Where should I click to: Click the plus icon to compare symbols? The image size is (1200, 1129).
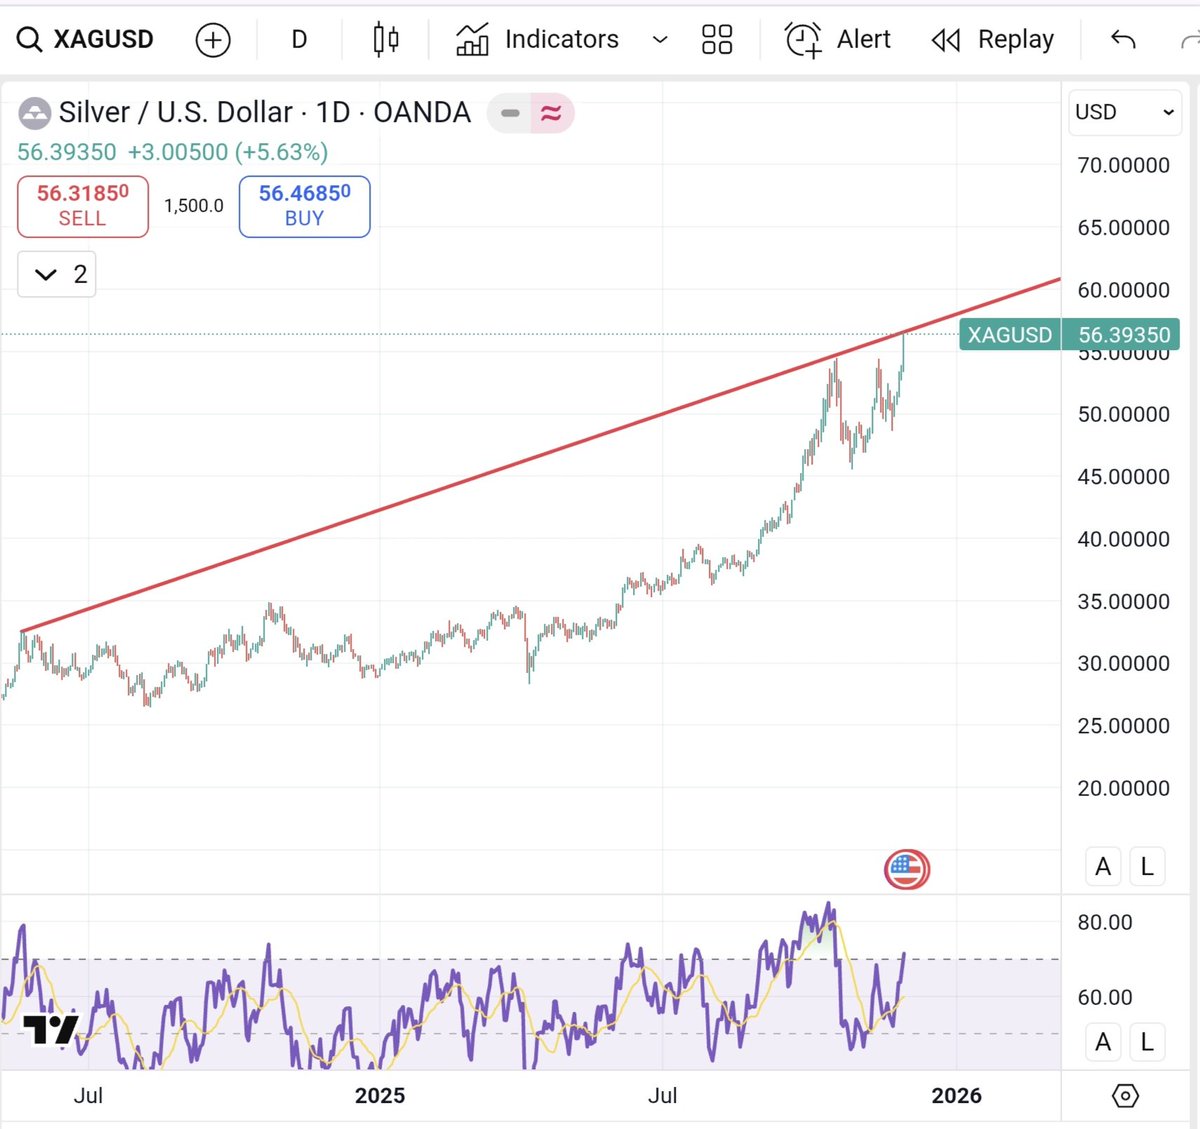[213, 39]
